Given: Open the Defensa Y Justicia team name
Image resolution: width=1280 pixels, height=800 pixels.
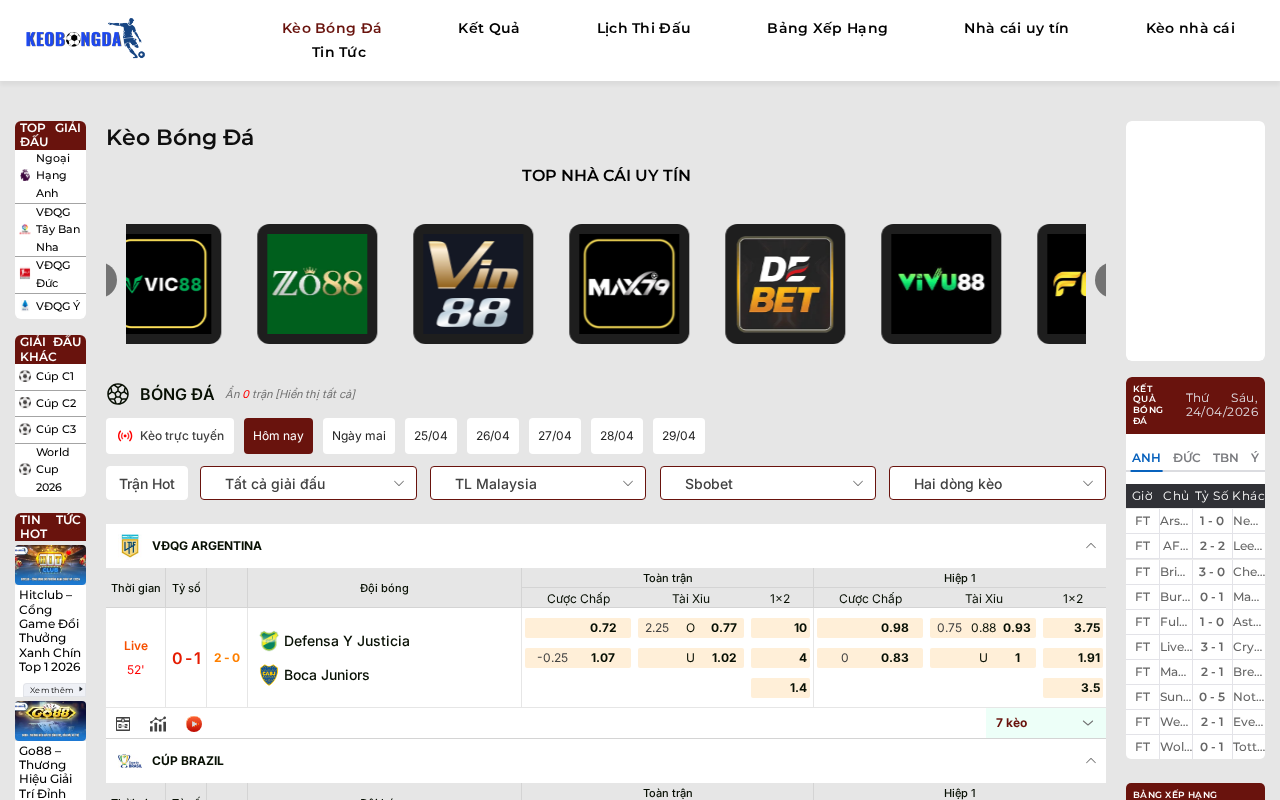Looking at the screenshot, I should tap(347, 641).
